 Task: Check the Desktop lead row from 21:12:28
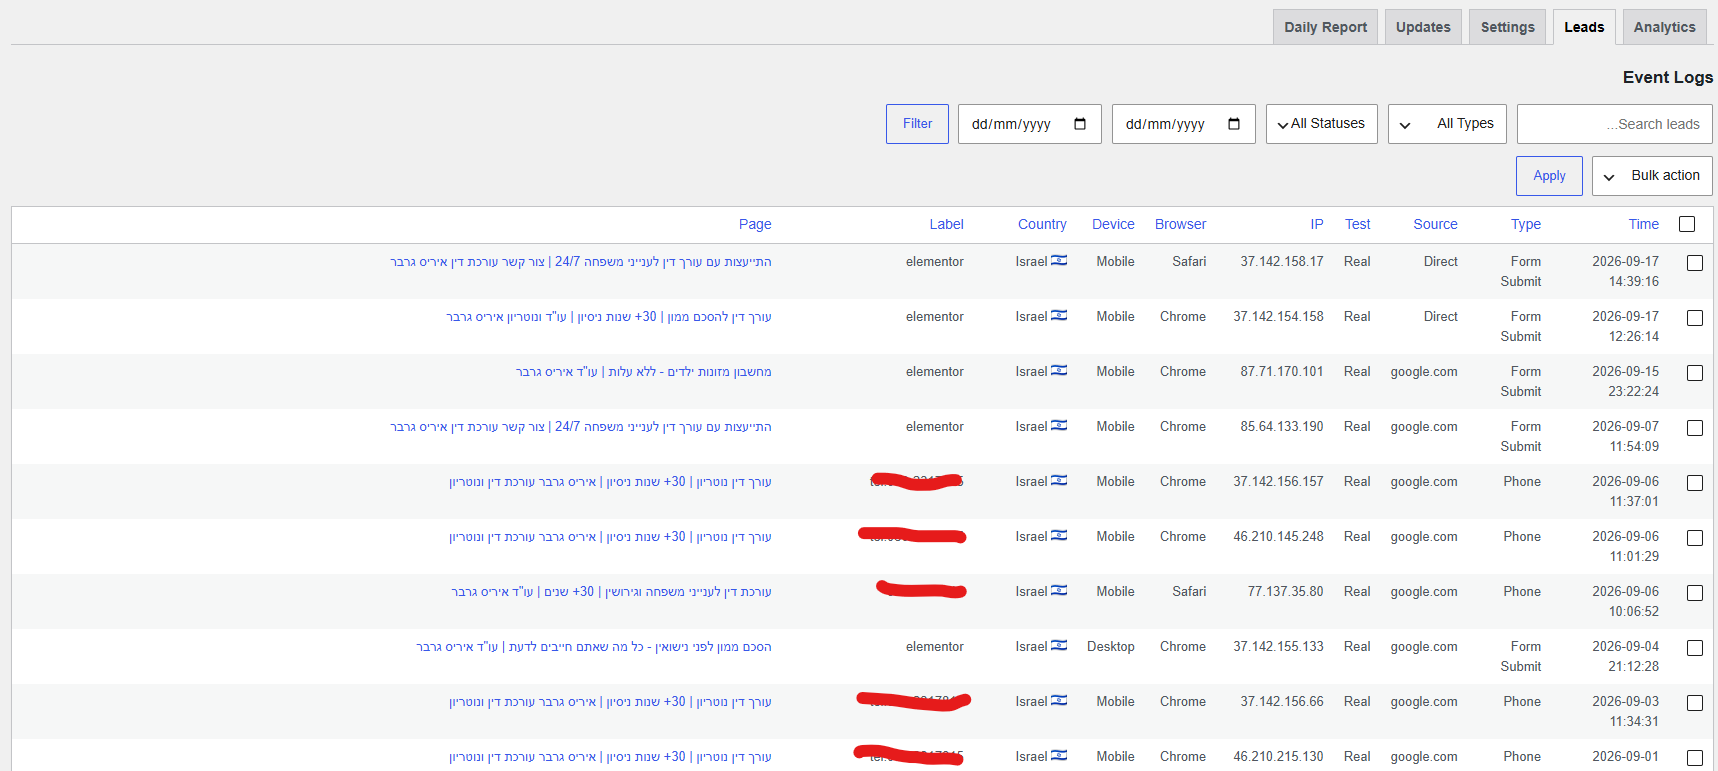coord(1695,648)
